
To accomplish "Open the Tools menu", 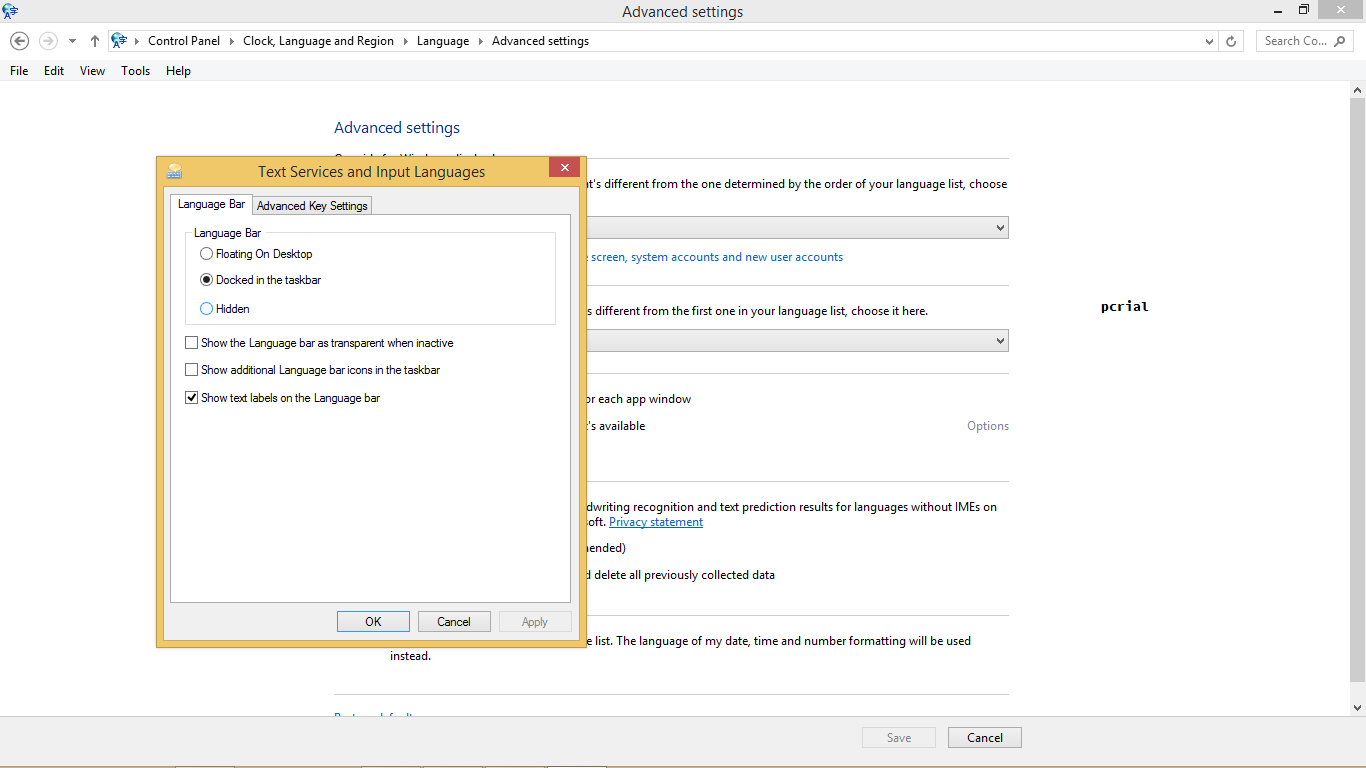I will [135, 70].
